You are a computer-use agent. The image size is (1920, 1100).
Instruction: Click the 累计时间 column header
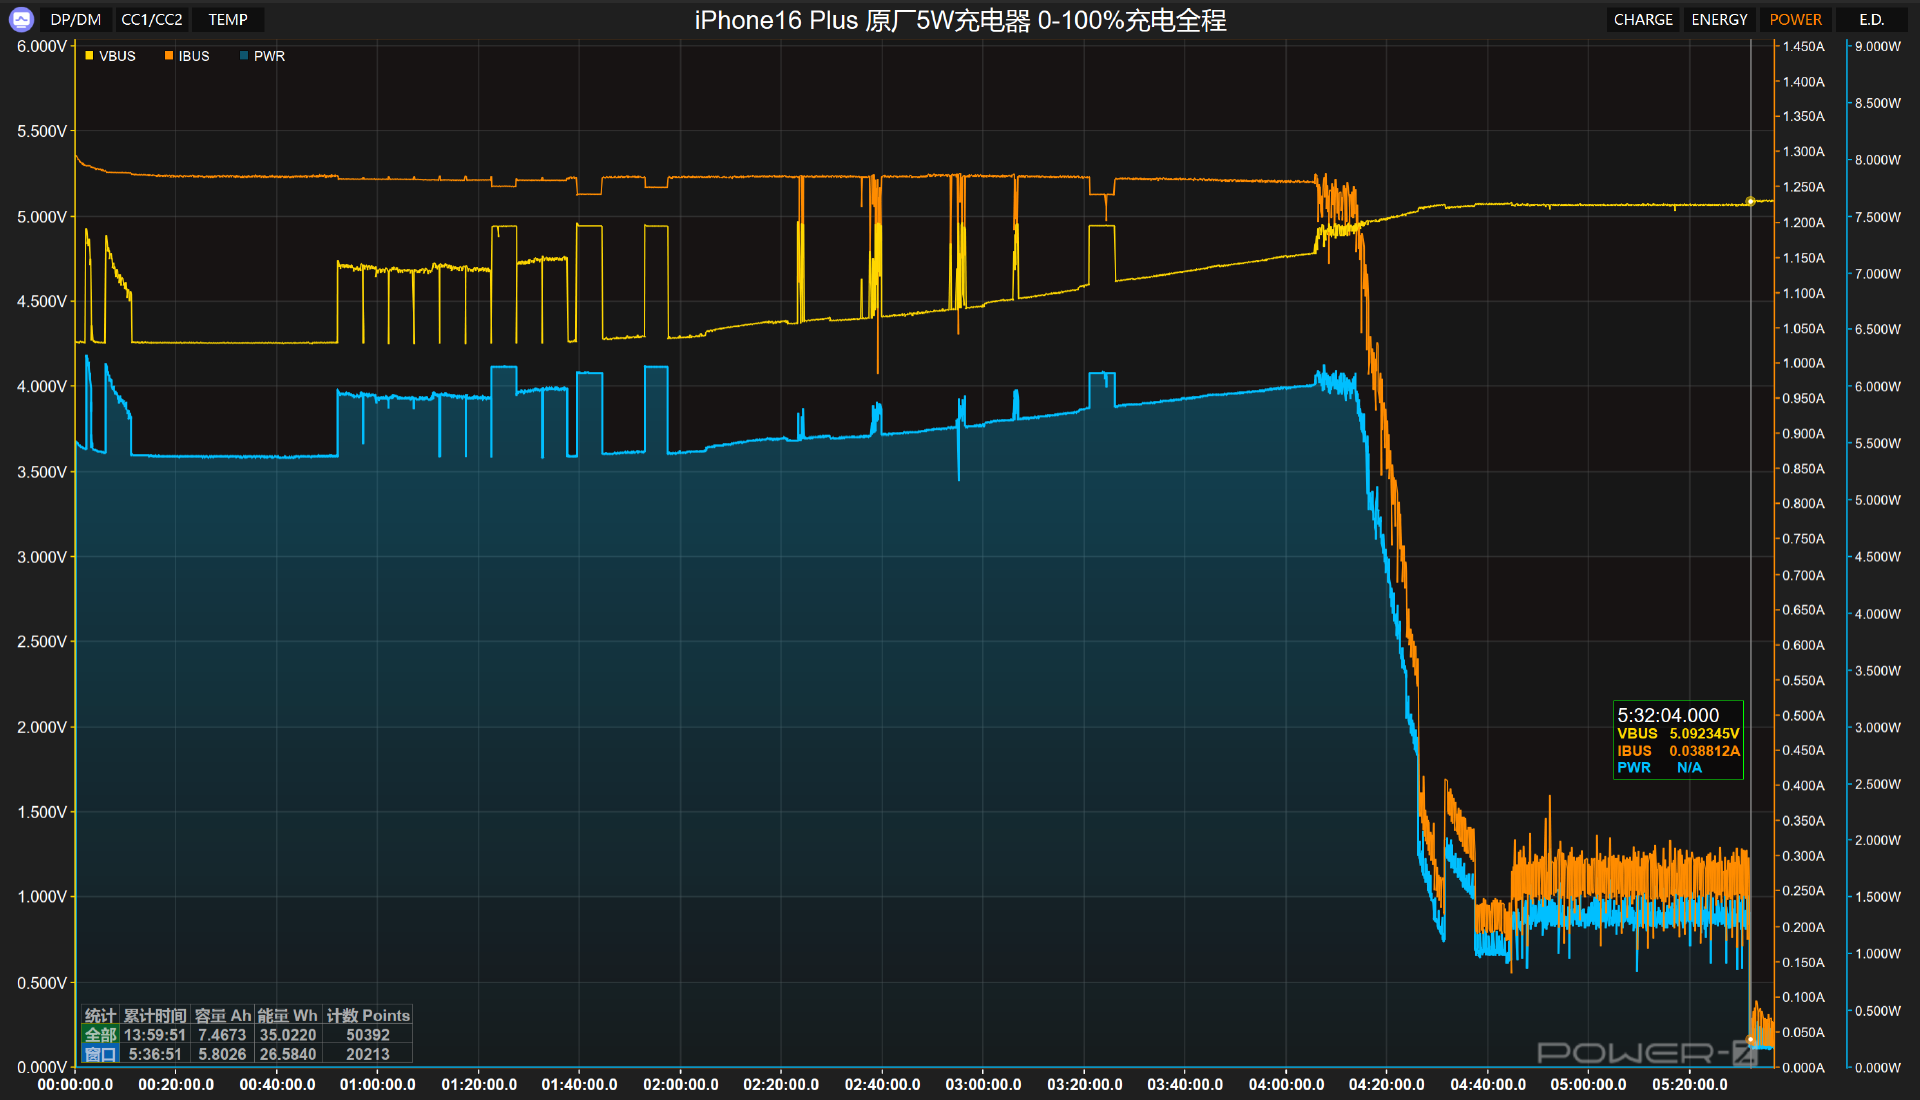(x=155, y=1016)
